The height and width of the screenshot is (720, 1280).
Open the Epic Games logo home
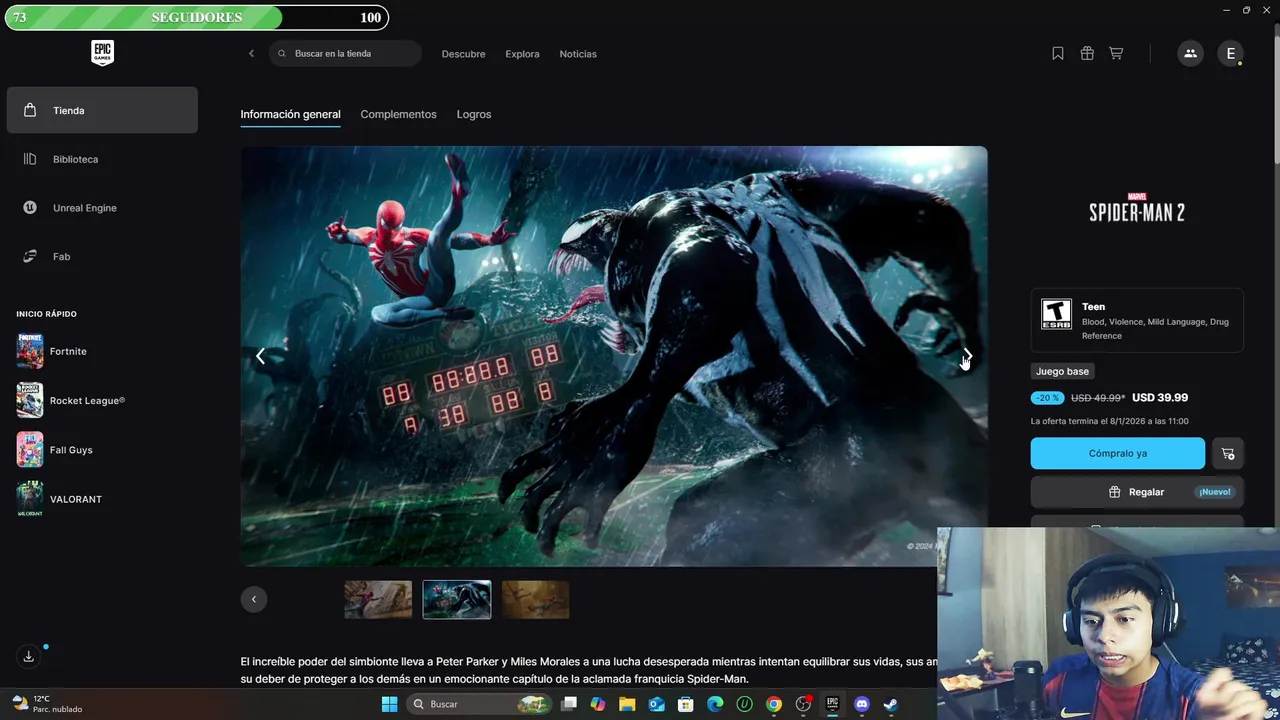(x=102, y=53)
